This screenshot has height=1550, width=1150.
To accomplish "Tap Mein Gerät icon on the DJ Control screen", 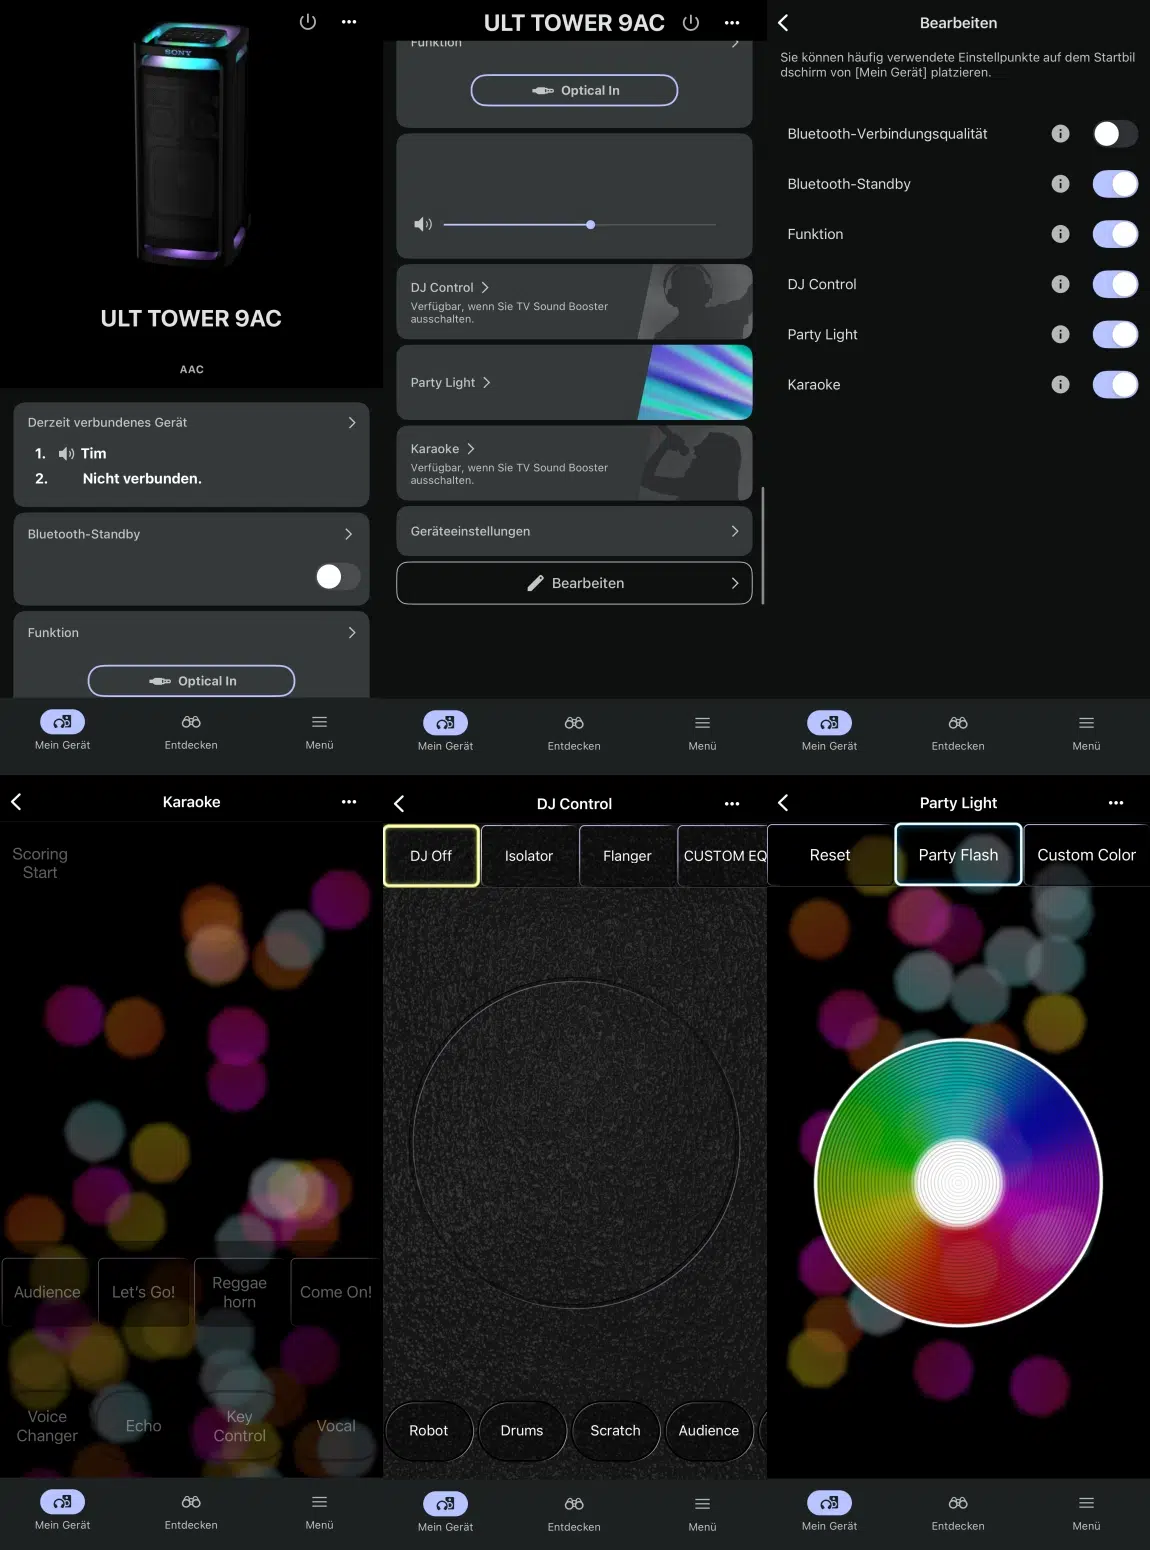I will 445,1504.
